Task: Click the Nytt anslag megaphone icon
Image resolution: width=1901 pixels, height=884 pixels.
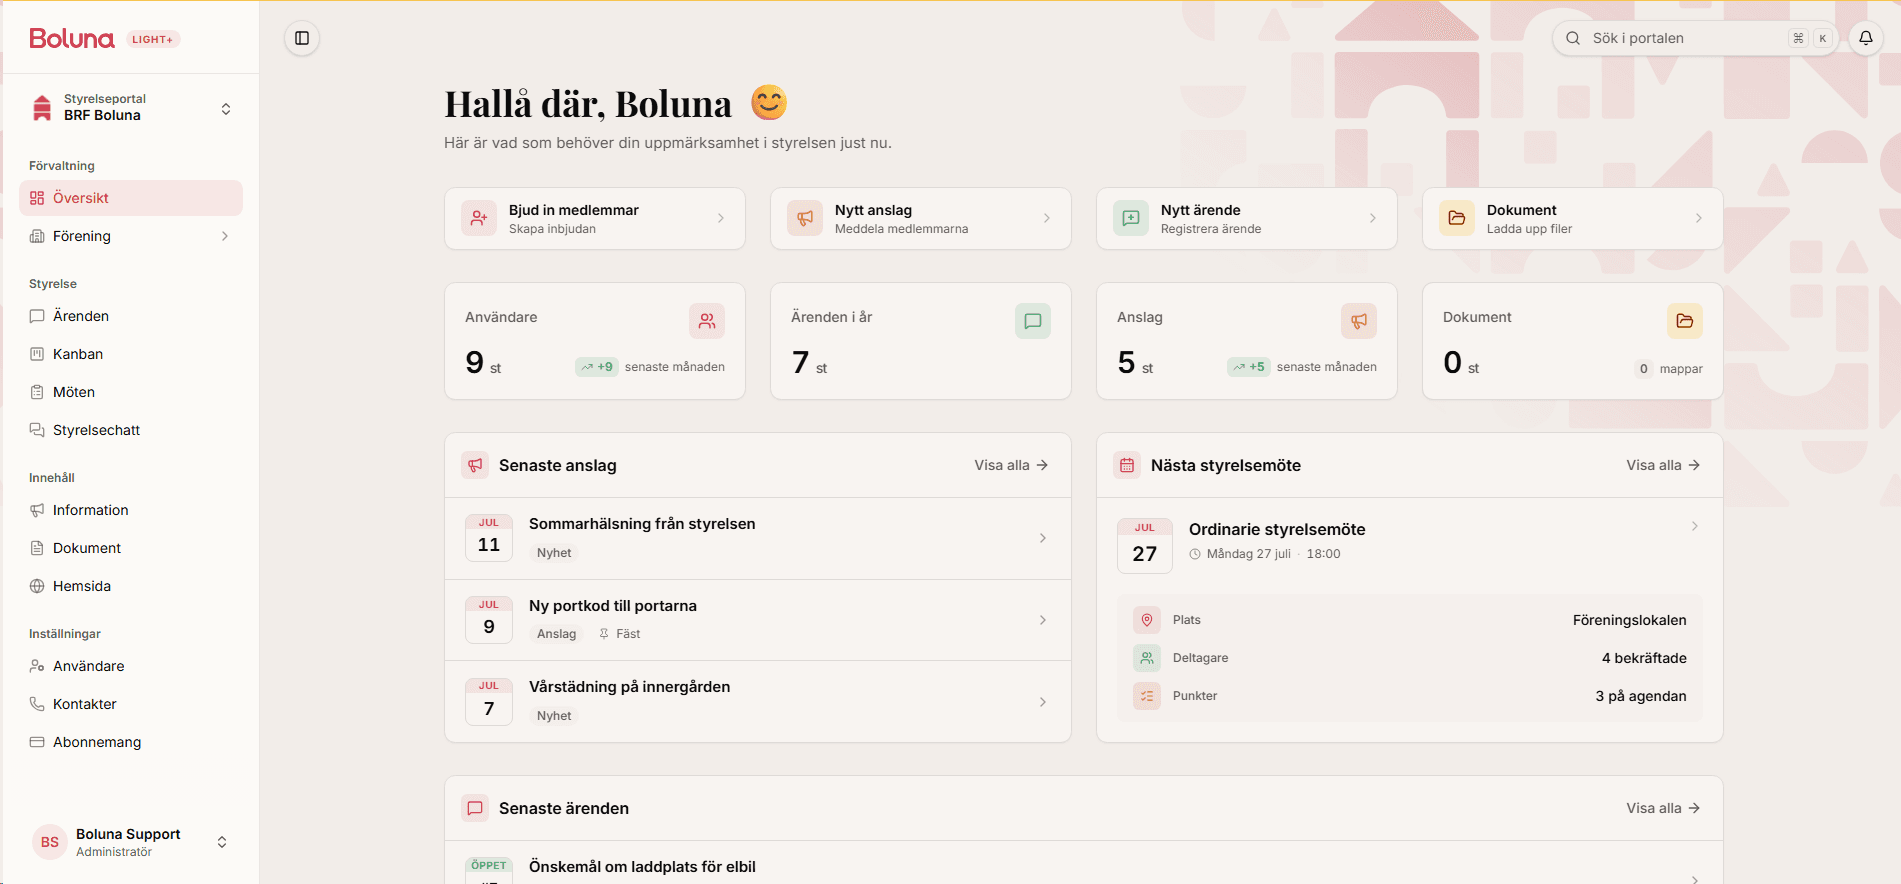Action: [805, 218]
